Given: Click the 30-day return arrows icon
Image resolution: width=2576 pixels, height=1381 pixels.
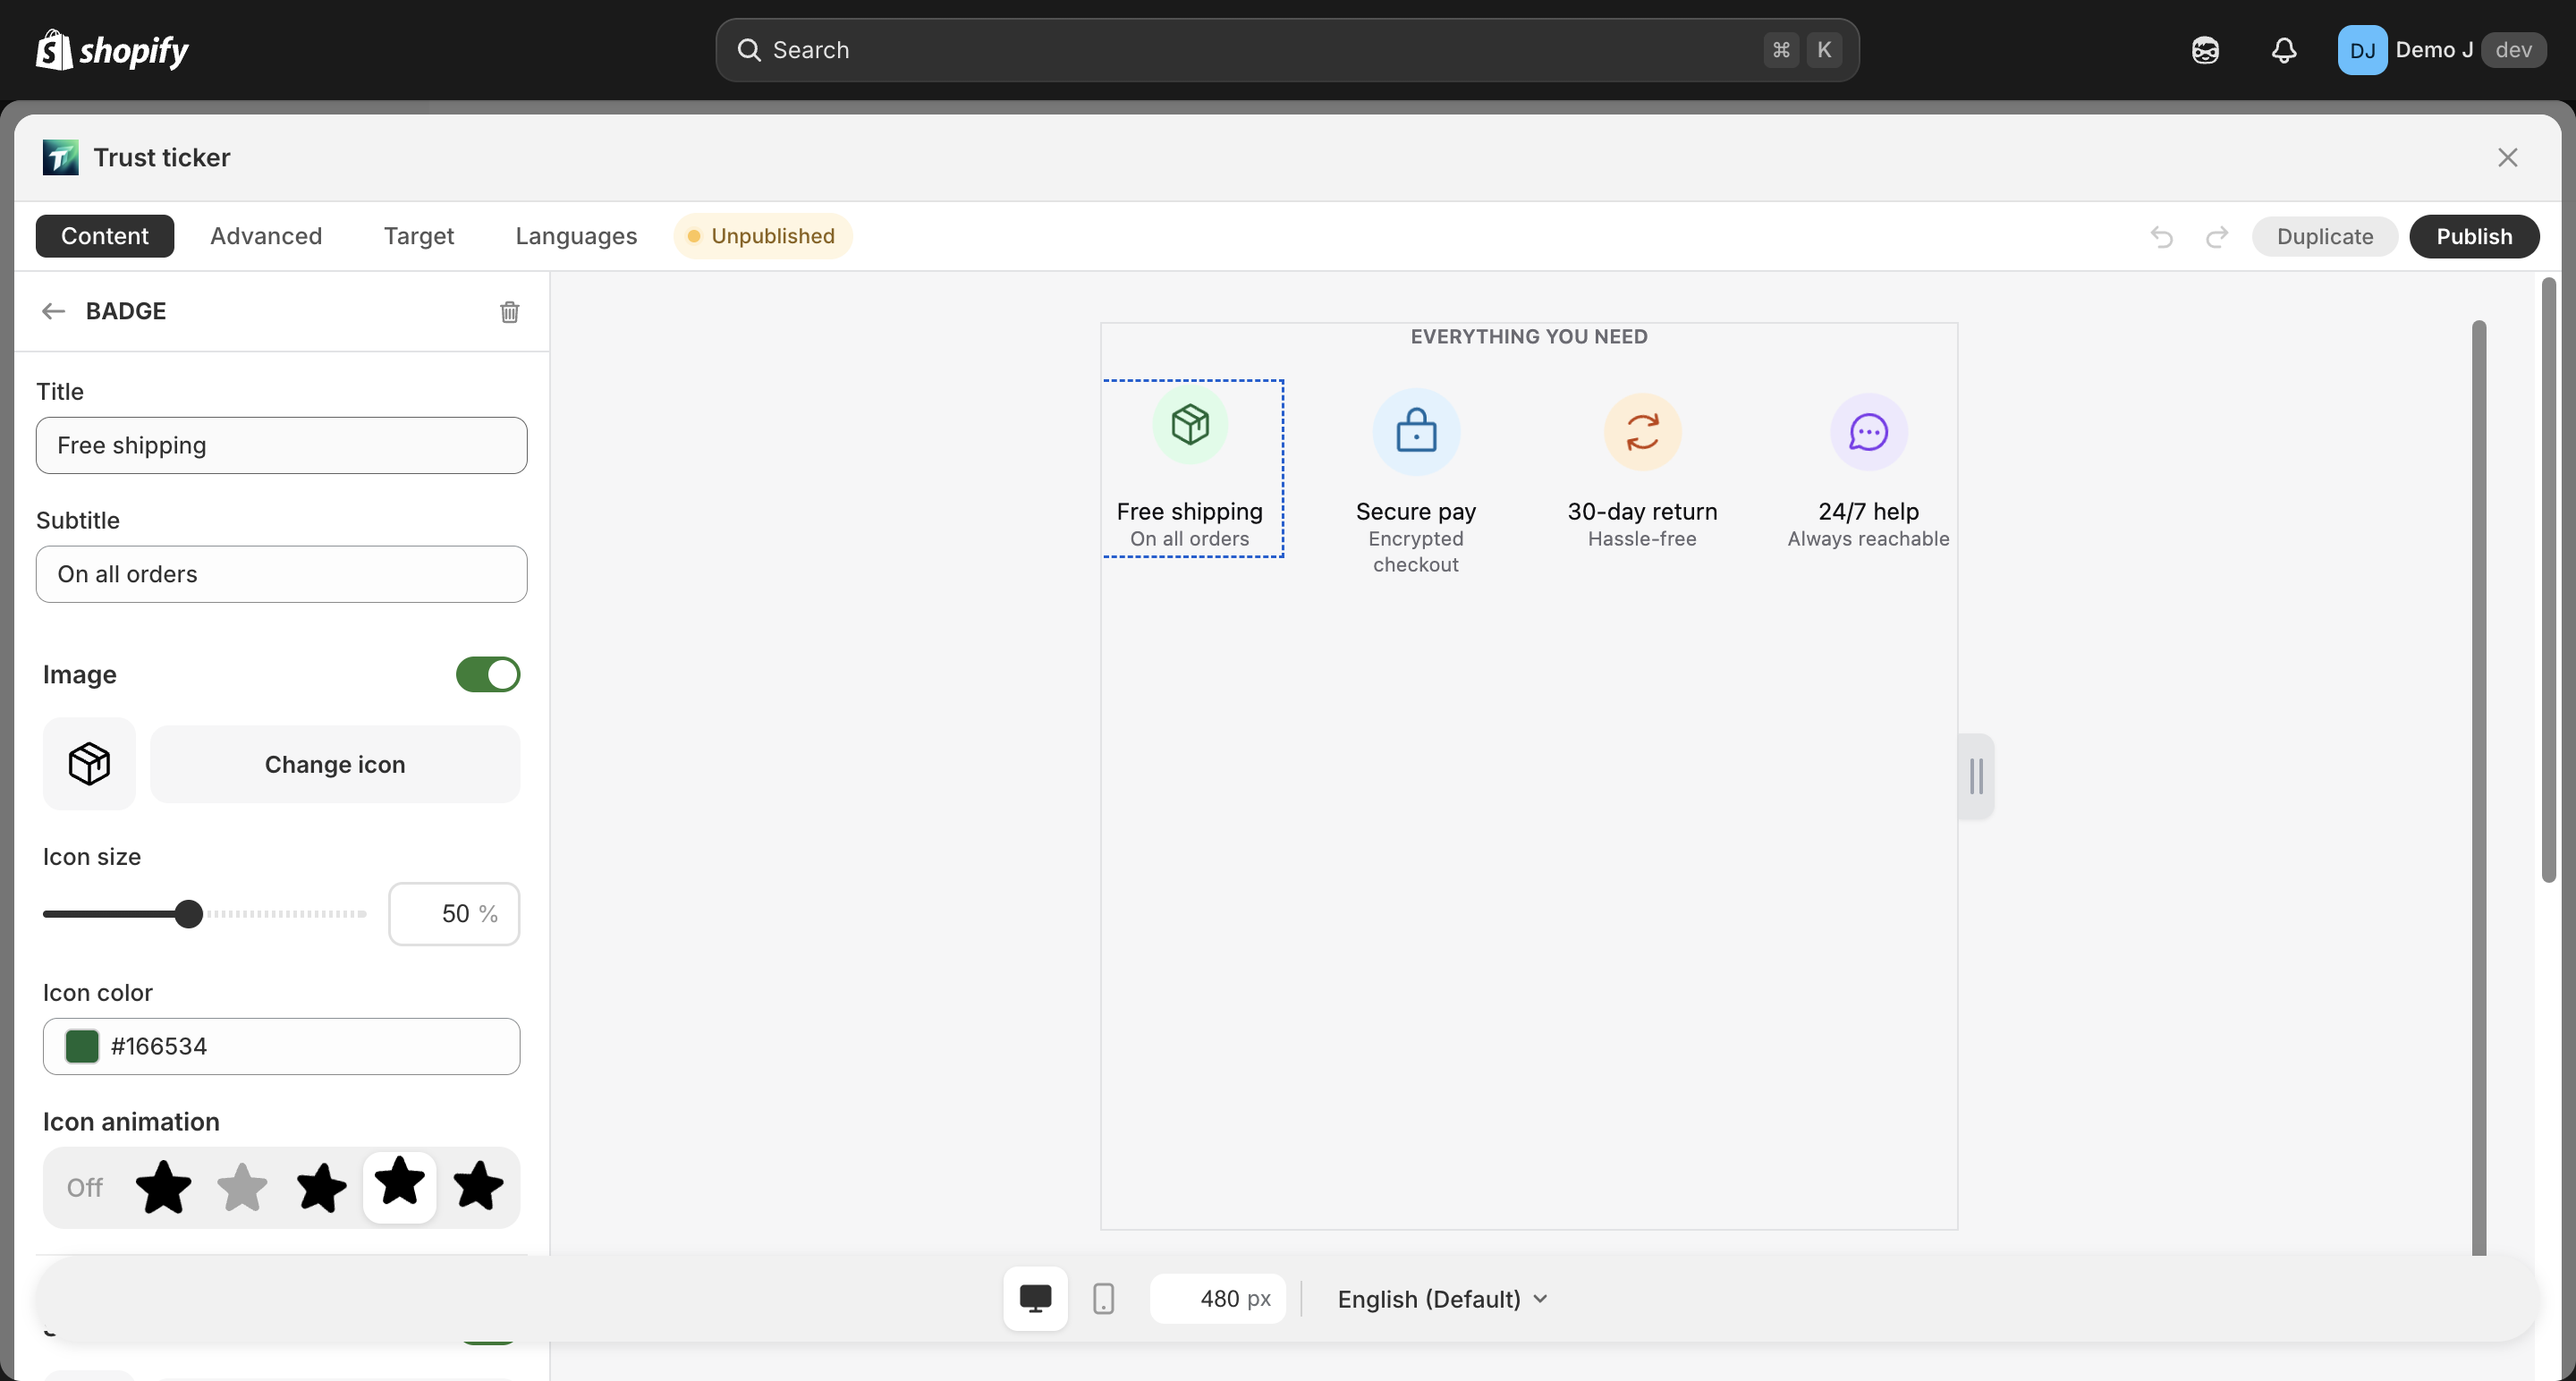Looking at the screenshot, I should pyautogui.click(x=1642, y=432).
